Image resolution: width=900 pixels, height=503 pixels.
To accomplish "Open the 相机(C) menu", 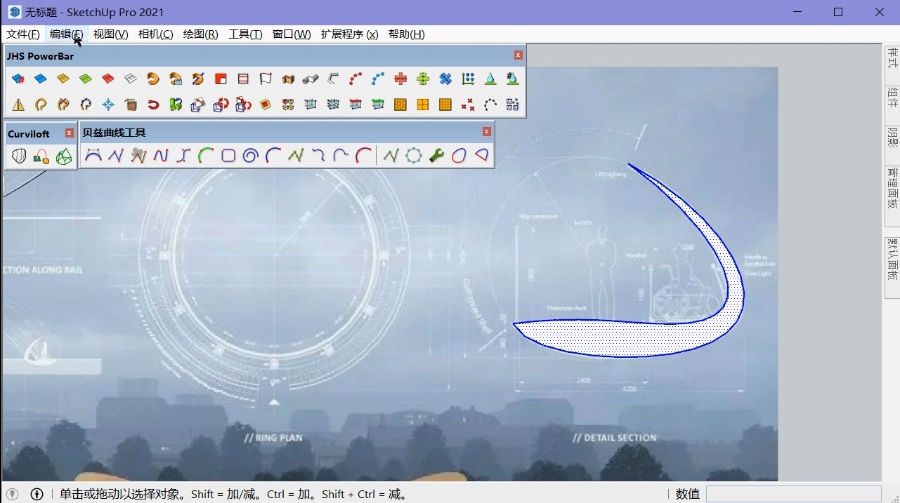I will pyautogui.click(x=156, y=34).
